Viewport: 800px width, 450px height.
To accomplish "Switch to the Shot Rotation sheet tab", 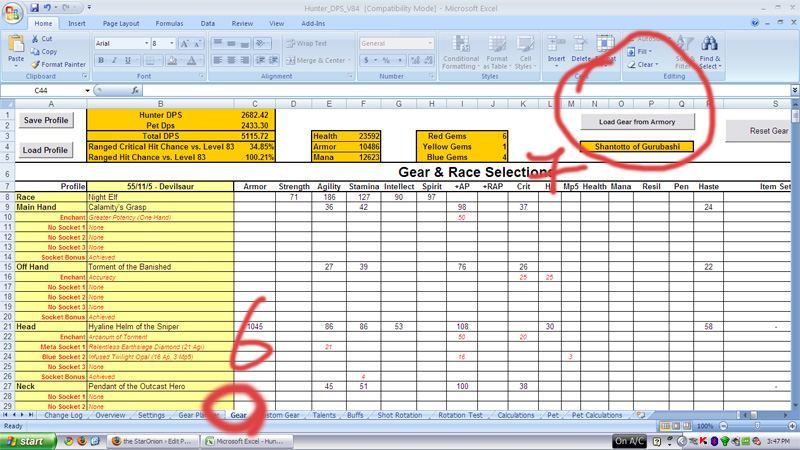I will [x=399, y=415].
